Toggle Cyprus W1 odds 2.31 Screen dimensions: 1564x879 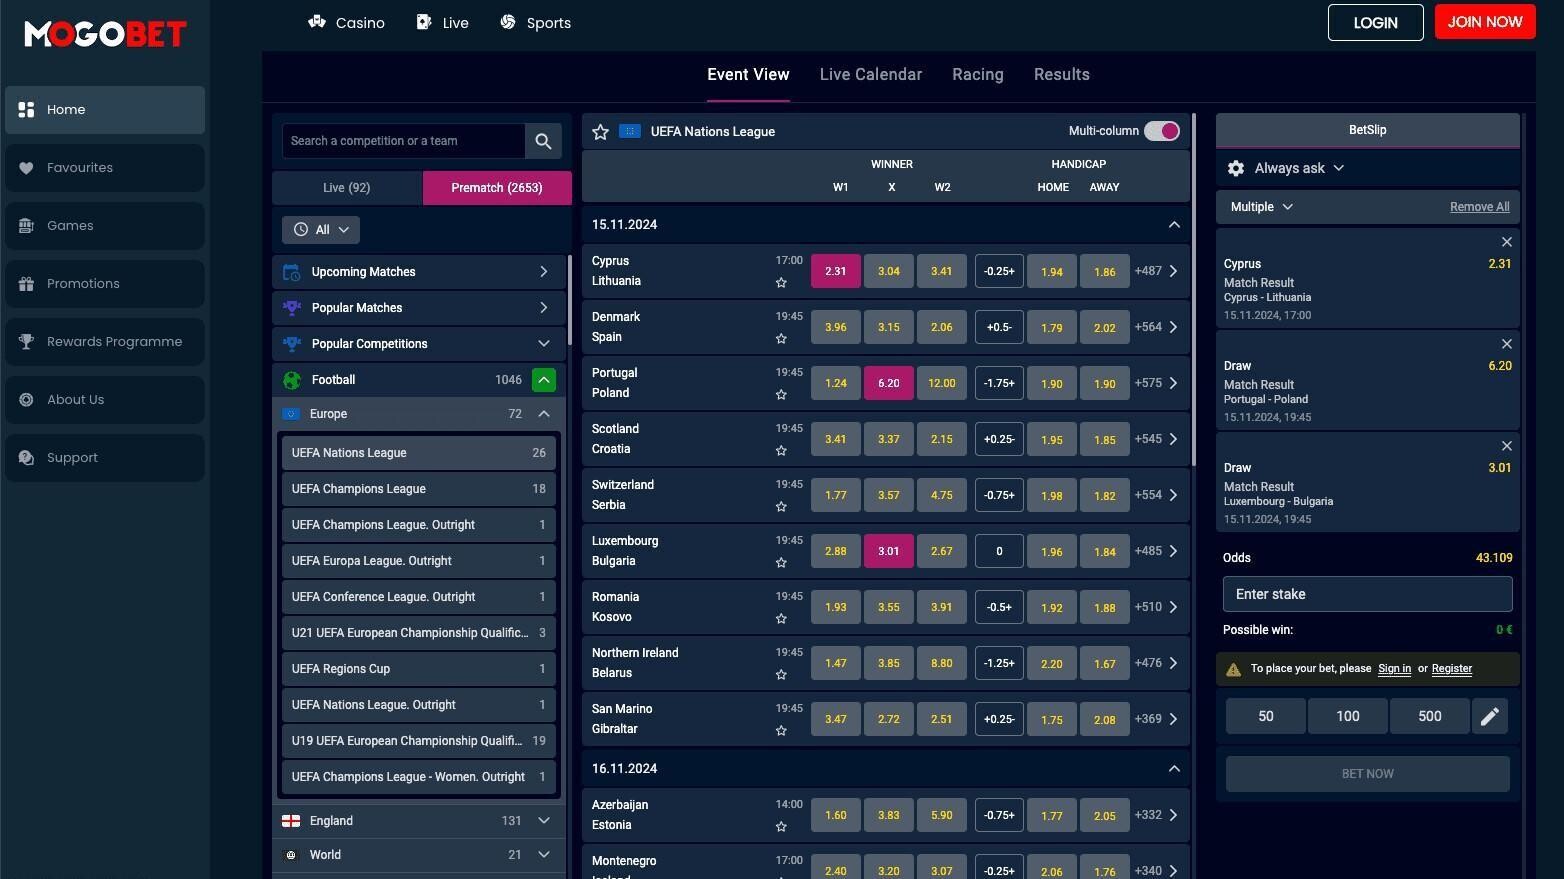[x=836, y=271]
